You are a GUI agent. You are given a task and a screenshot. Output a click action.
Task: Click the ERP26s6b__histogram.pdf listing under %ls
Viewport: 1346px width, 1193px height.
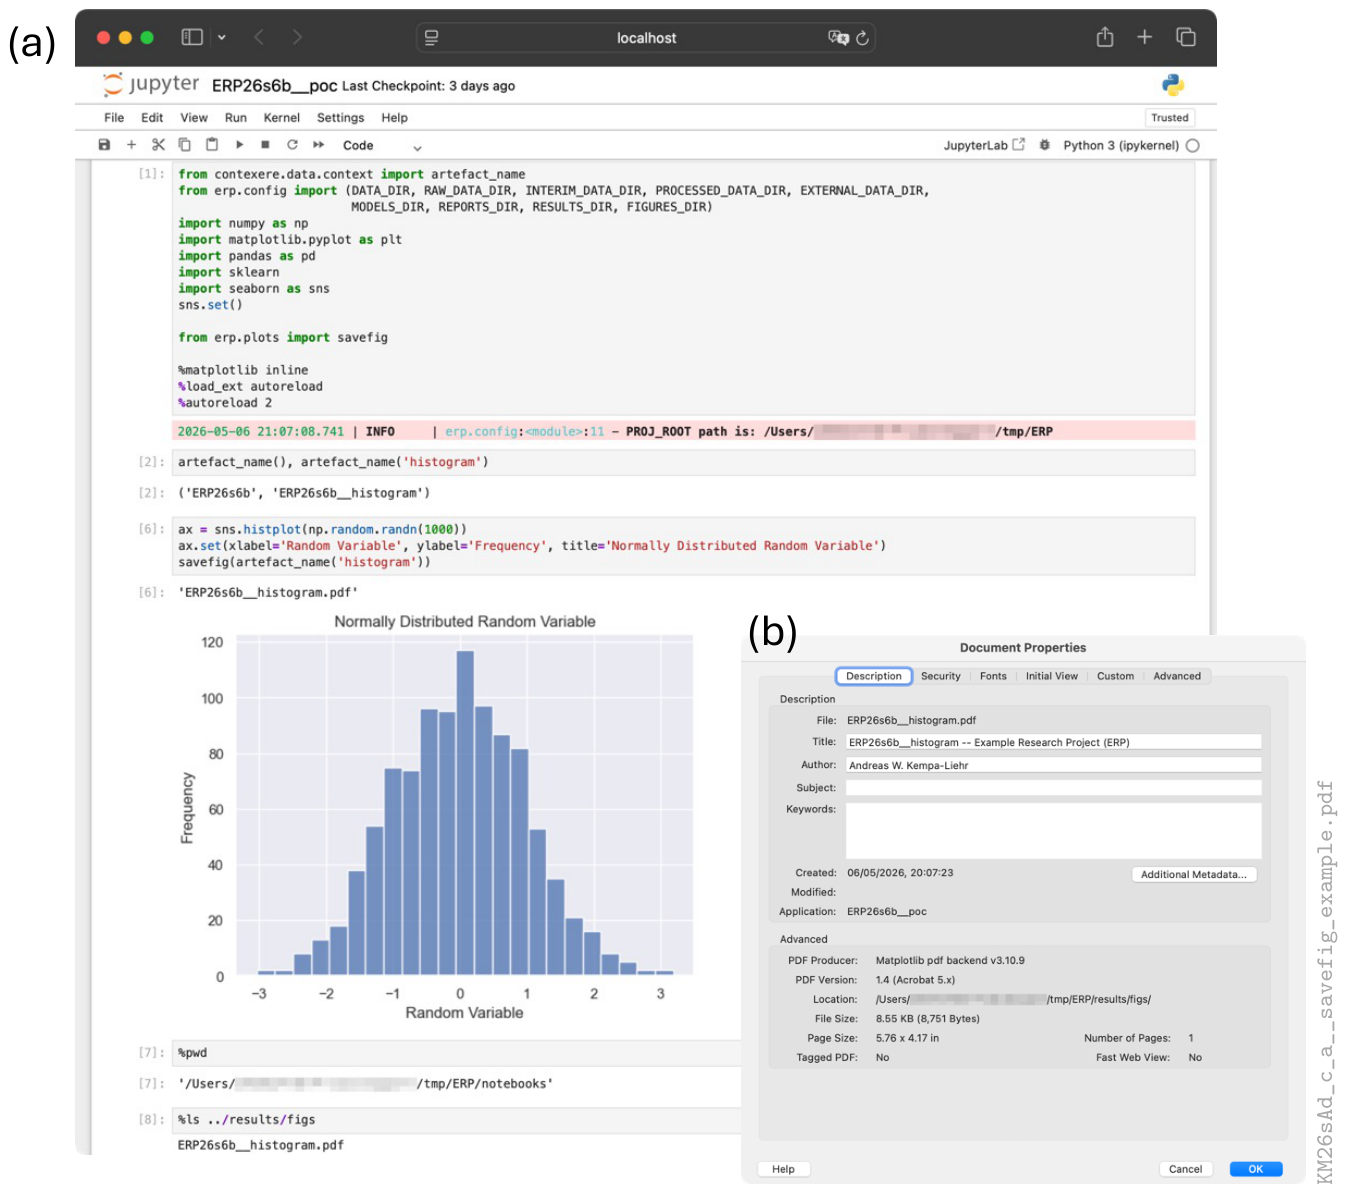point(261,1145)
